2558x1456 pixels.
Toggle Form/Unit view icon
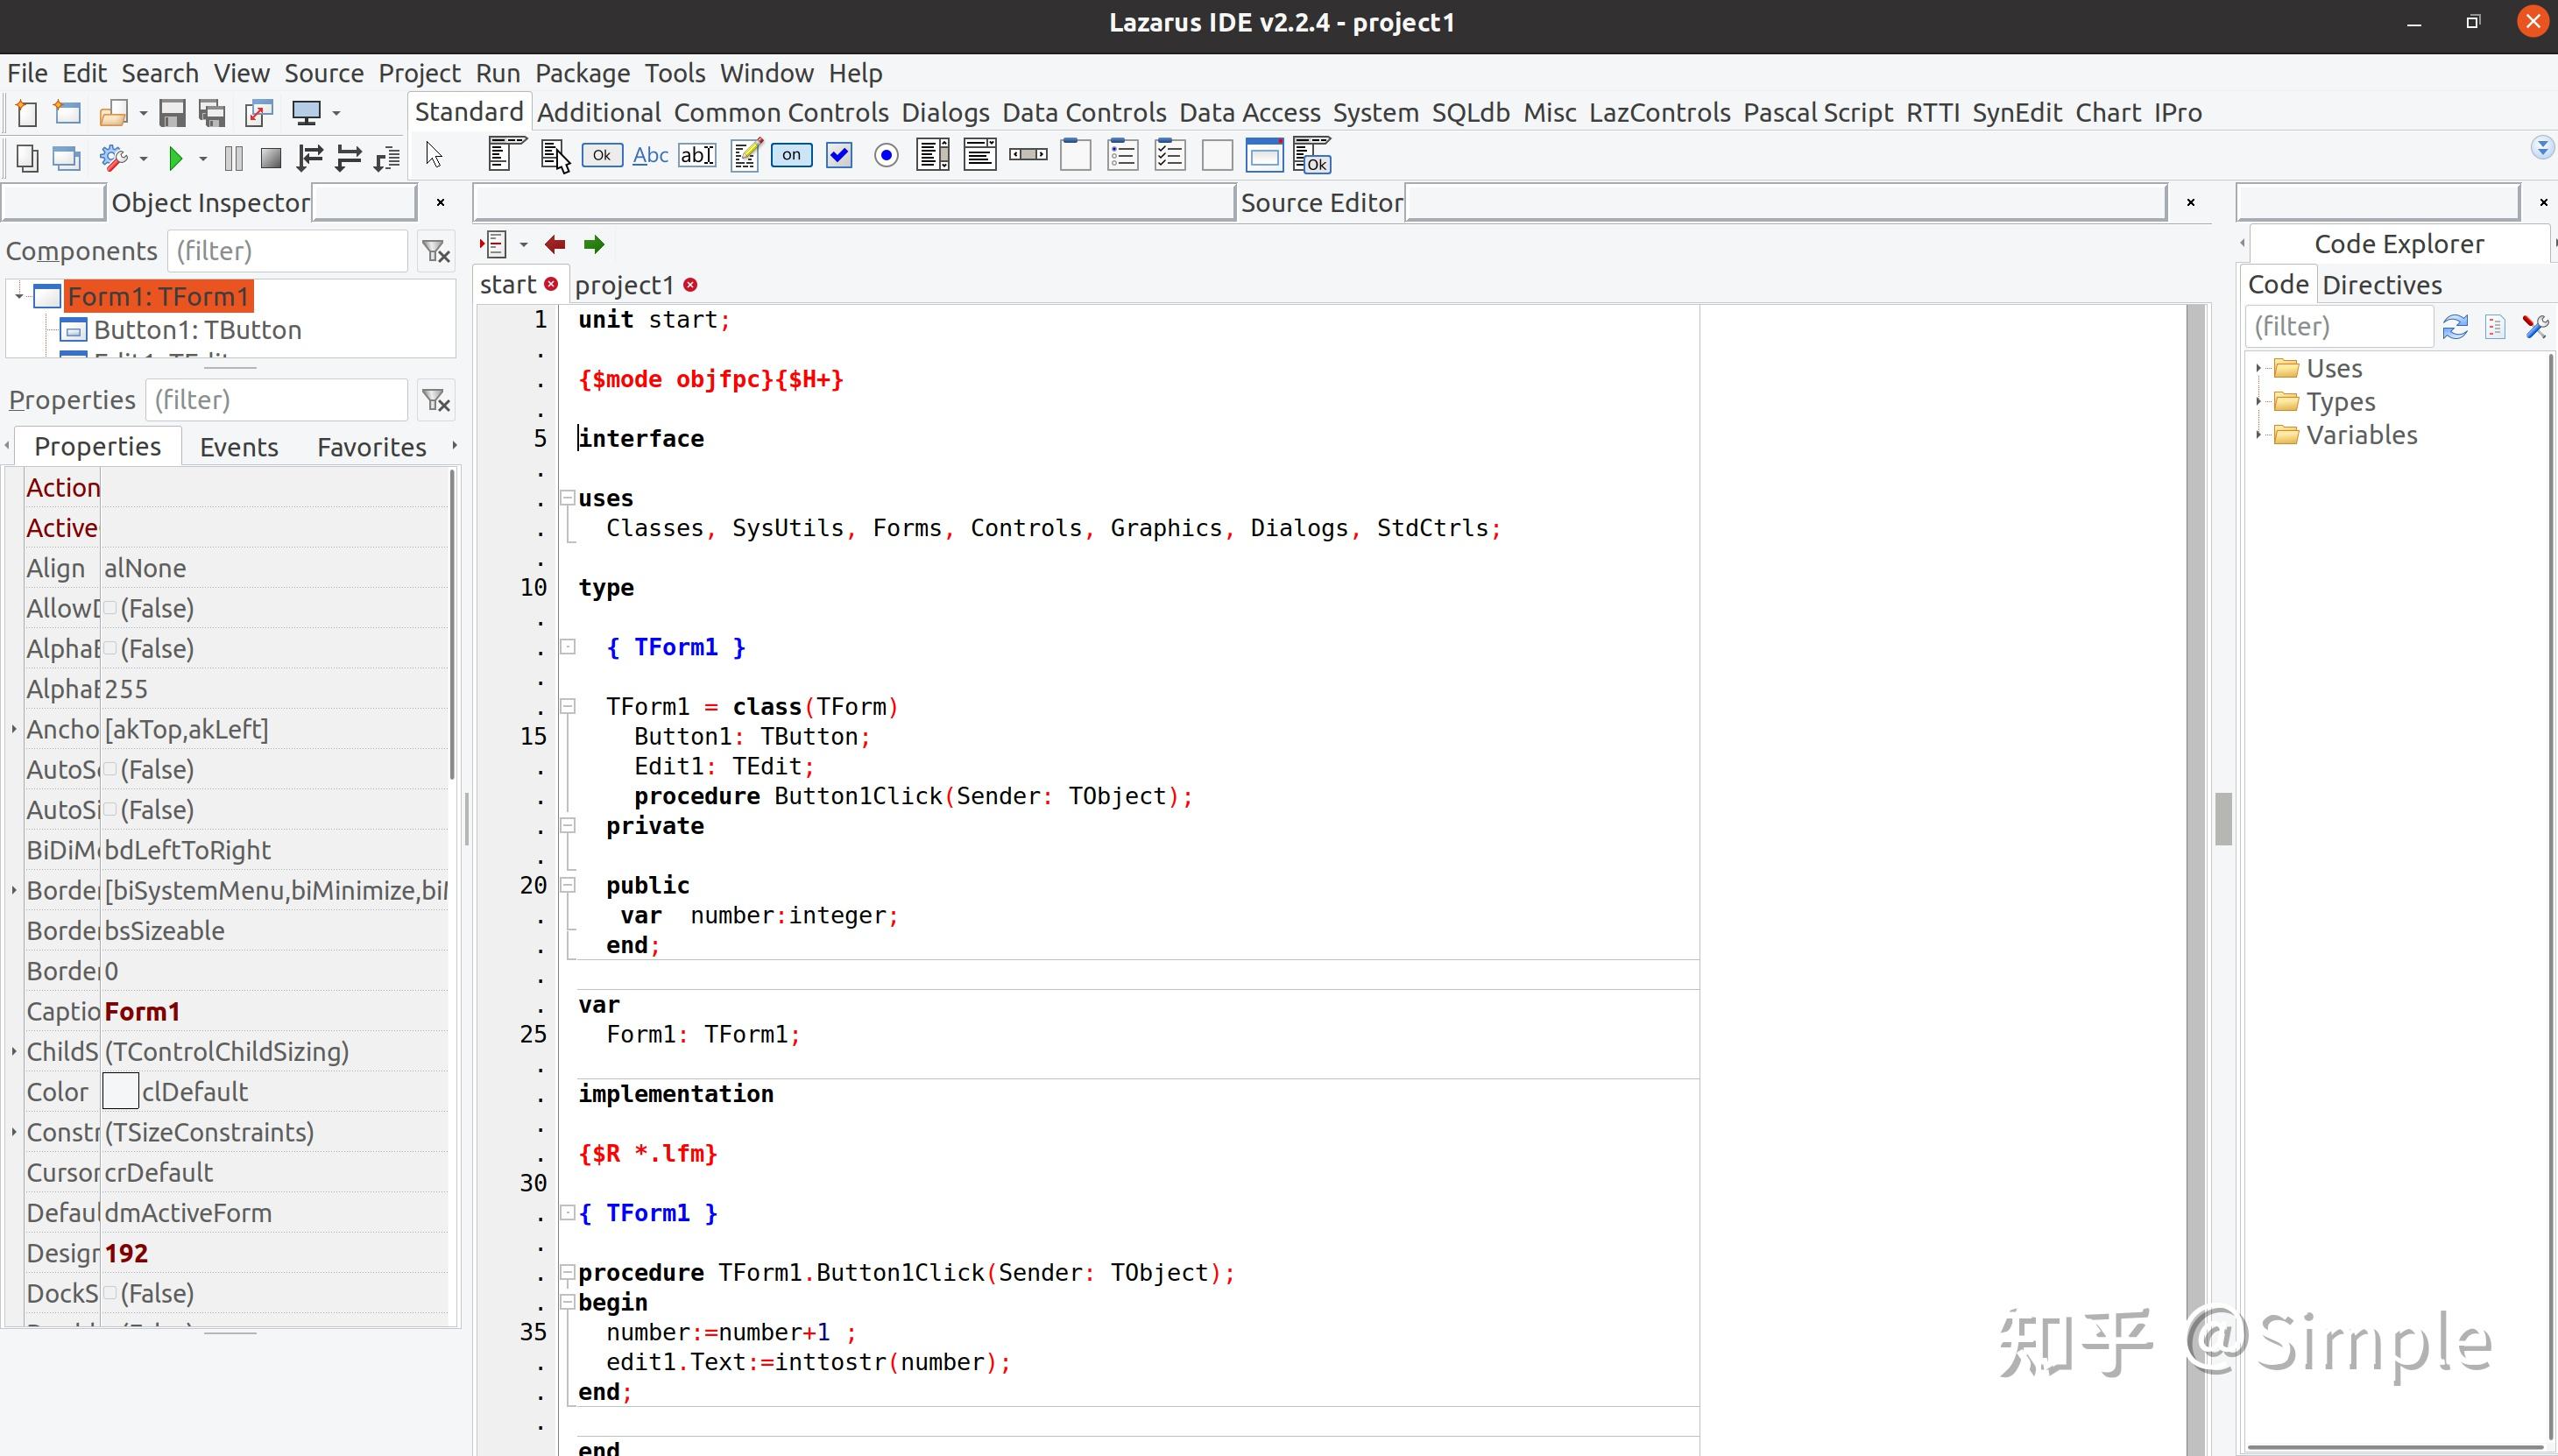coord(259,113)
